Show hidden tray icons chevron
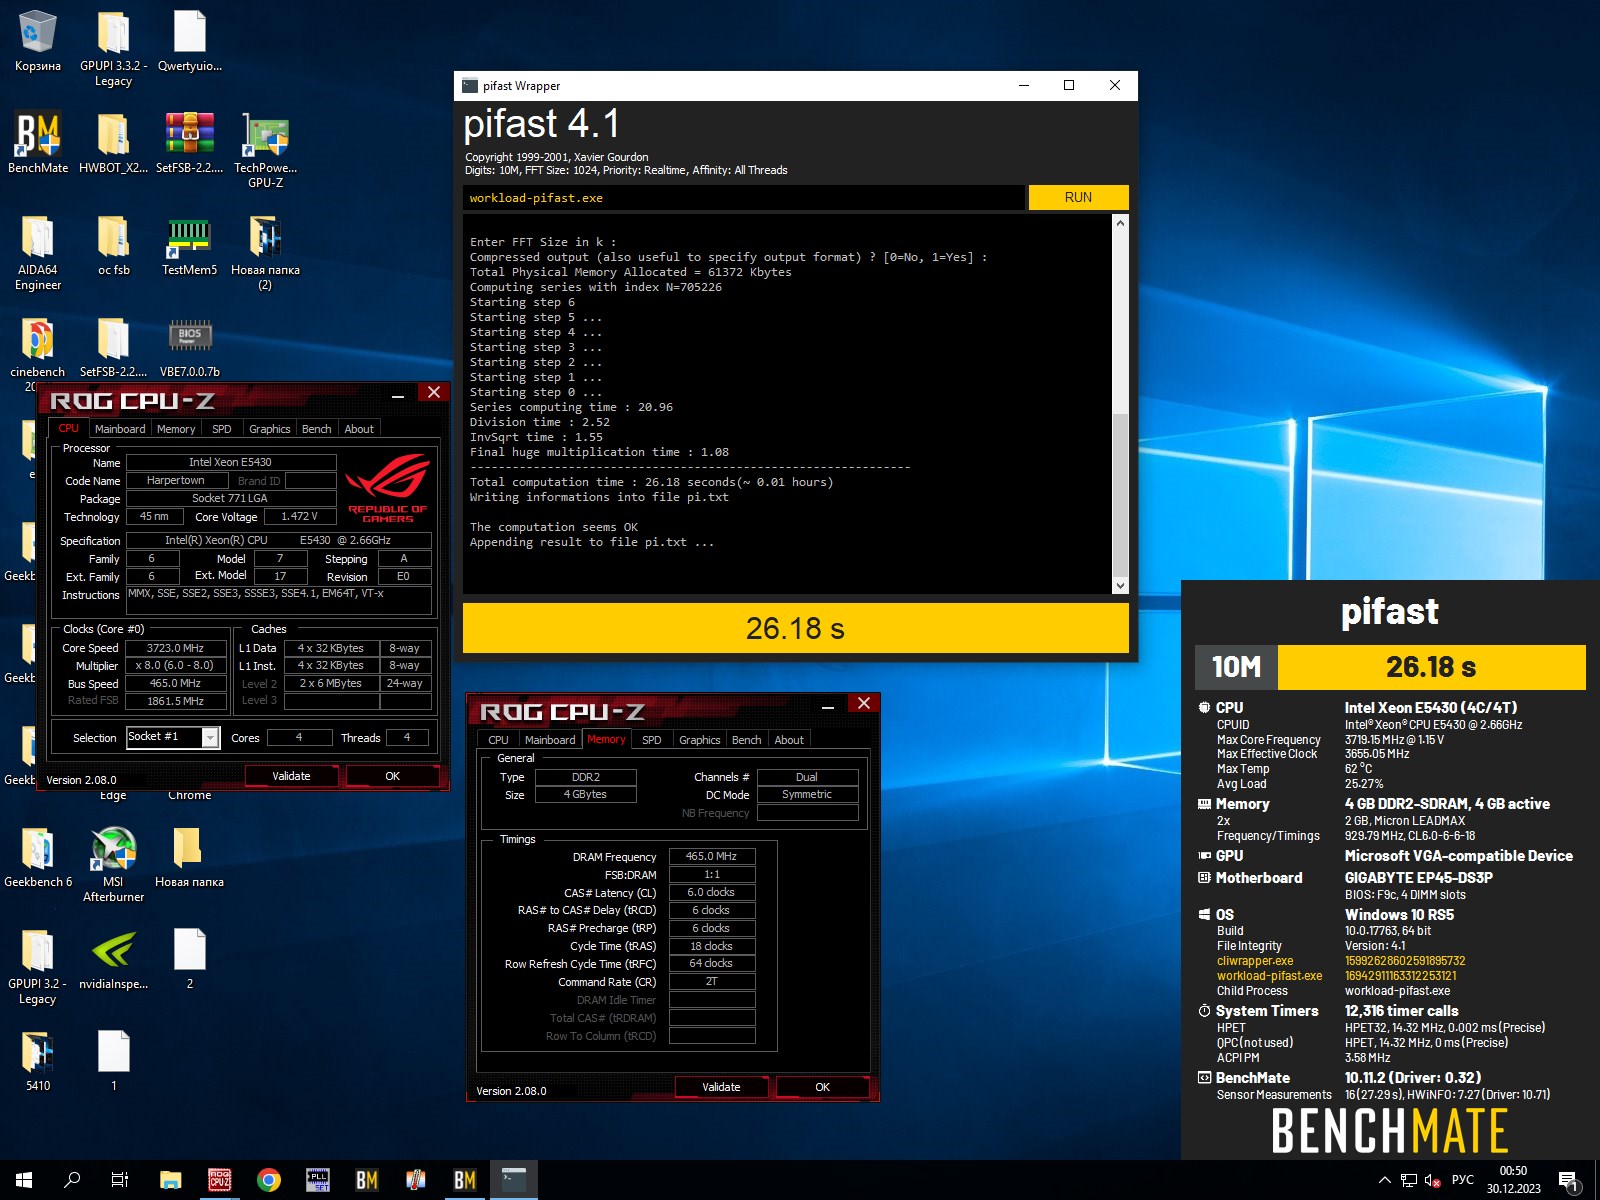The image size is (1600, 1200). [x=1385, y=1180]
